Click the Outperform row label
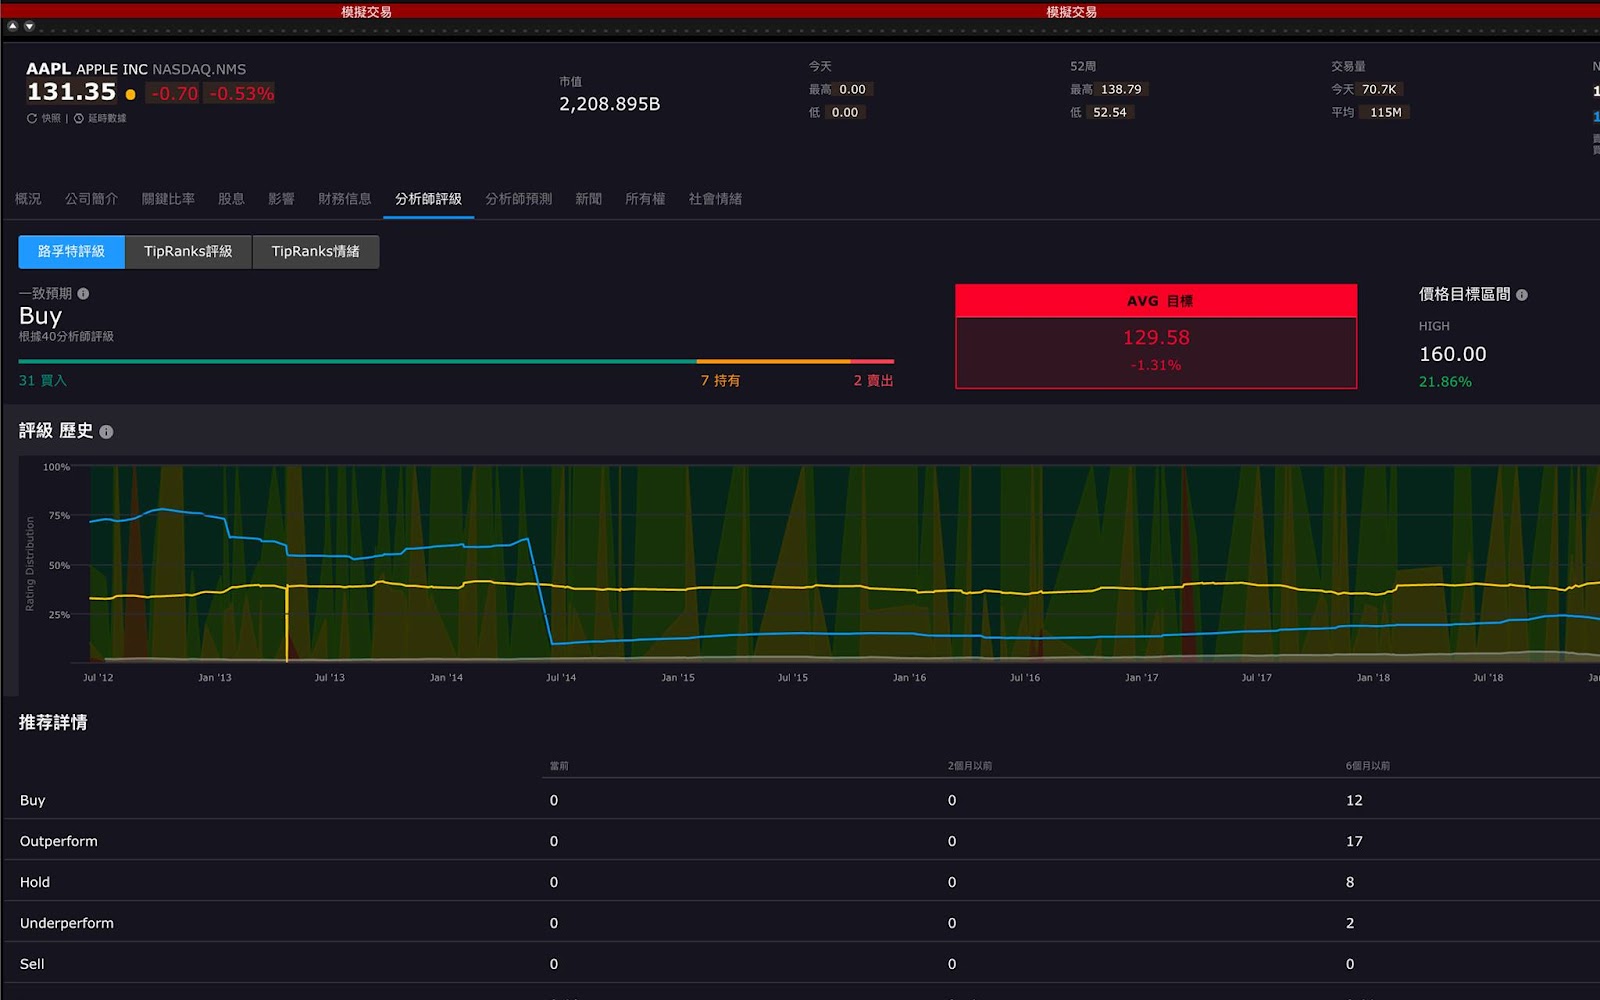This screenshot has height=1000, width=1600. [59, 842]
